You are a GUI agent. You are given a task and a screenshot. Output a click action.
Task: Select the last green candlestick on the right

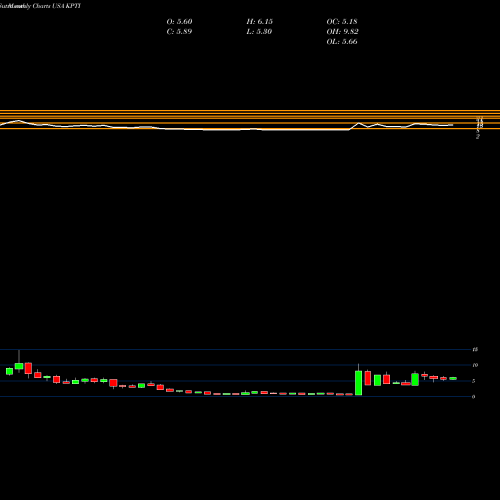453,378
